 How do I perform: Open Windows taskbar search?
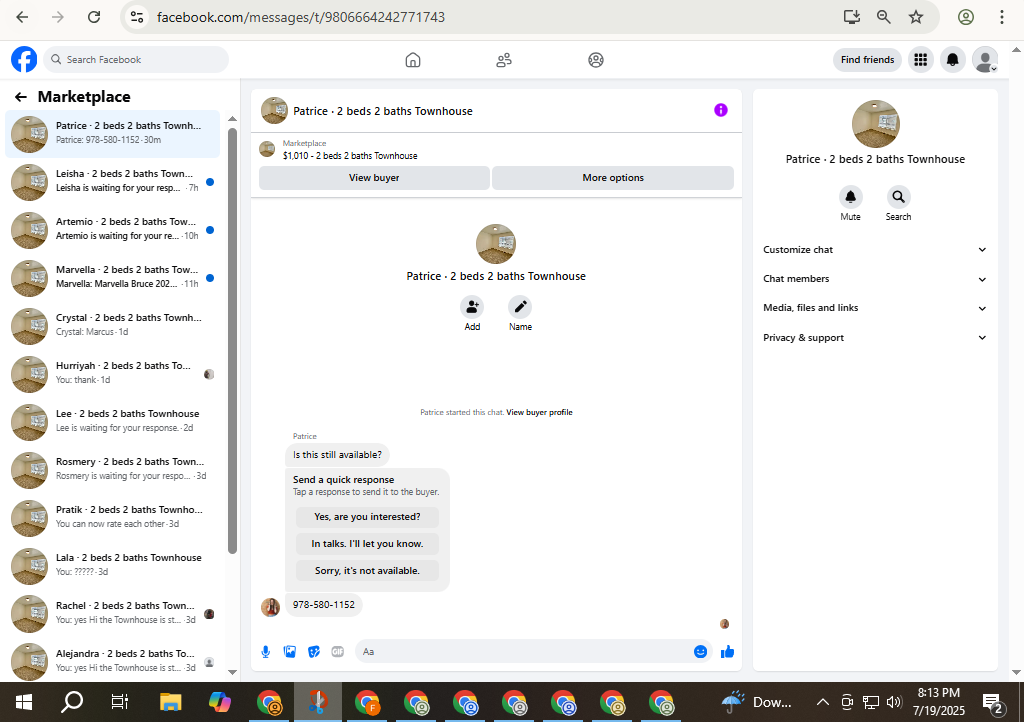[72, 702]
